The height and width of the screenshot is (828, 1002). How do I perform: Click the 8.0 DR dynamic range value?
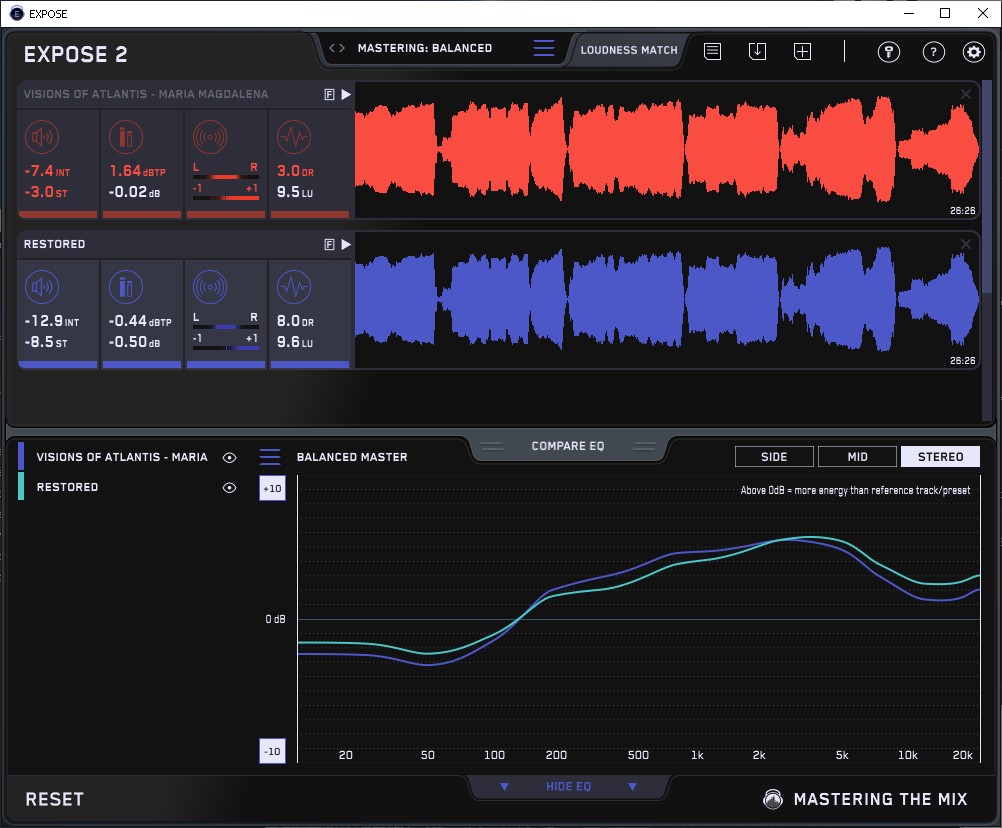pos(295,321)
